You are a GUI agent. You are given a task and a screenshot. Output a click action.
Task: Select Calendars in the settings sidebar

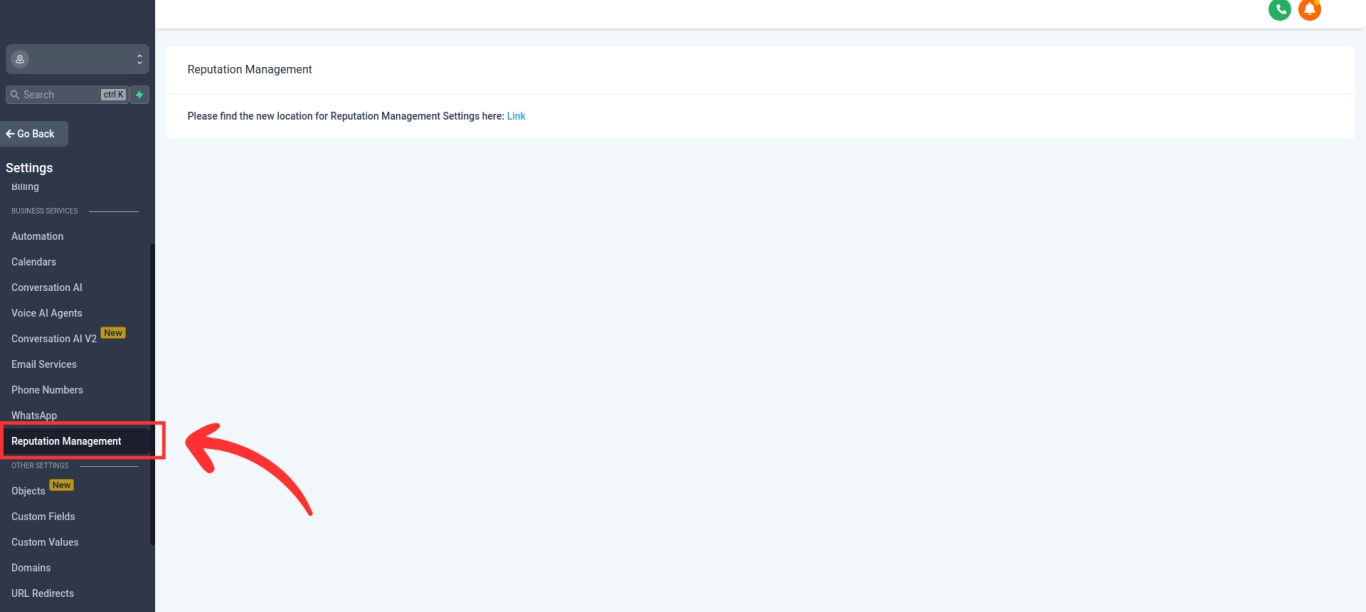(34, 262)
